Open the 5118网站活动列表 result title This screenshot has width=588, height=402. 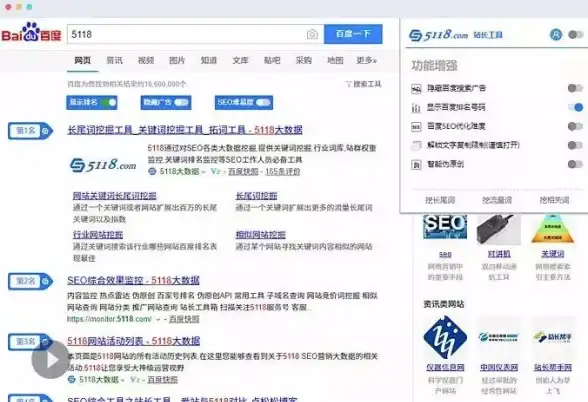(134, 341)
